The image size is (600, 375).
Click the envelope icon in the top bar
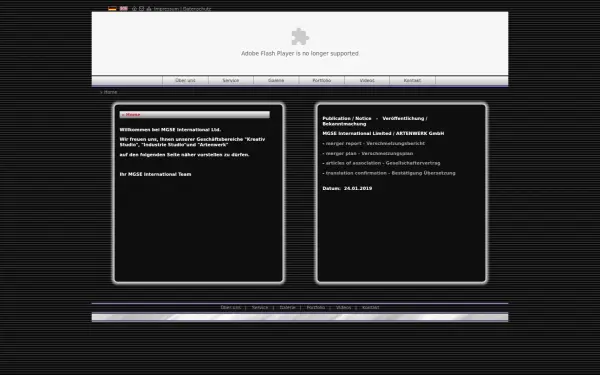141,8
